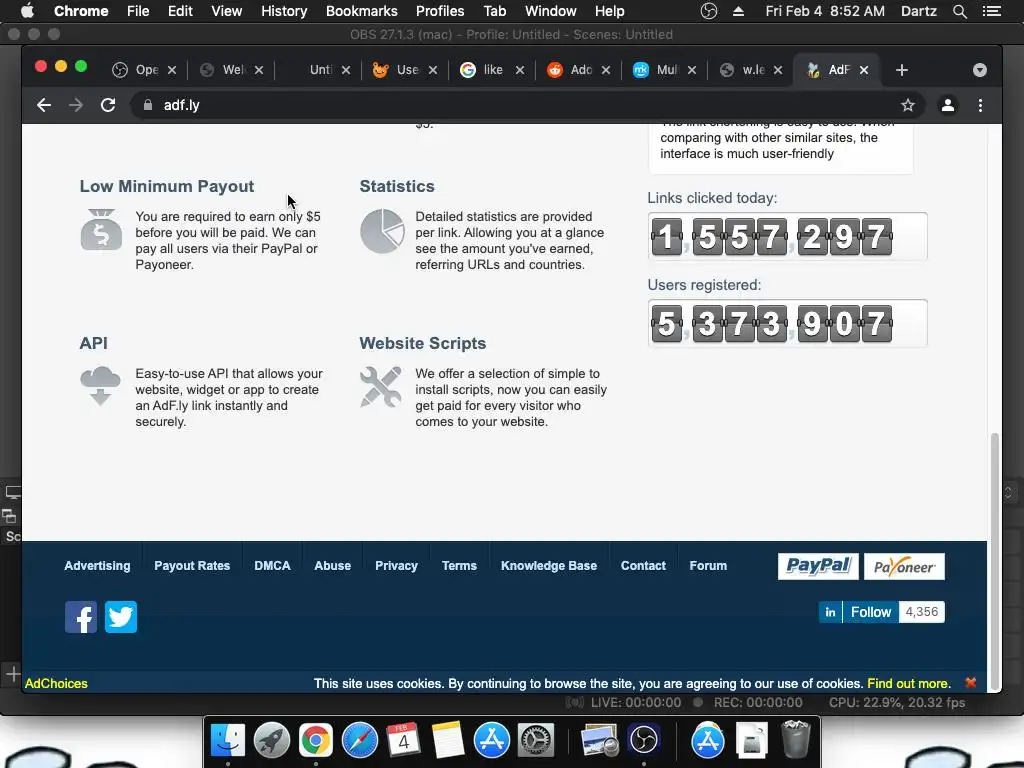Open Trash from the Dock
The image size is (1024, 768).
click(795, 739)
